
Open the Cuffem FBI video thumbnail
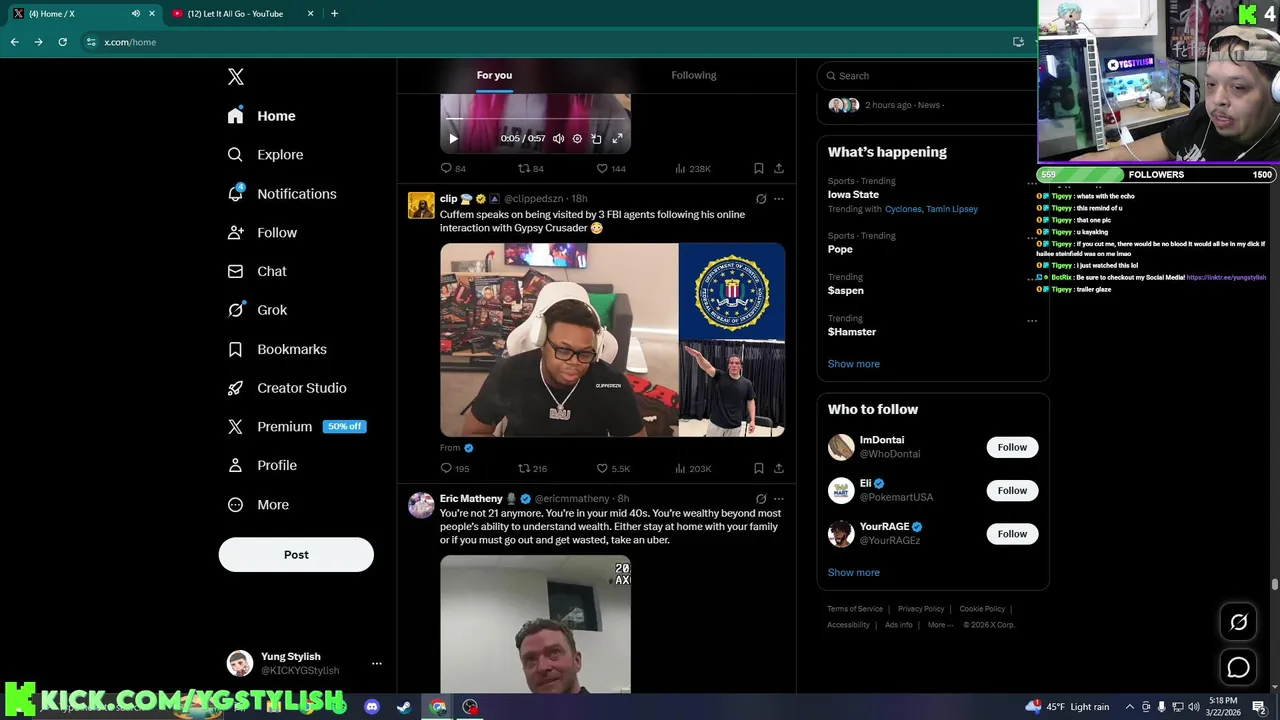(612, 340)
